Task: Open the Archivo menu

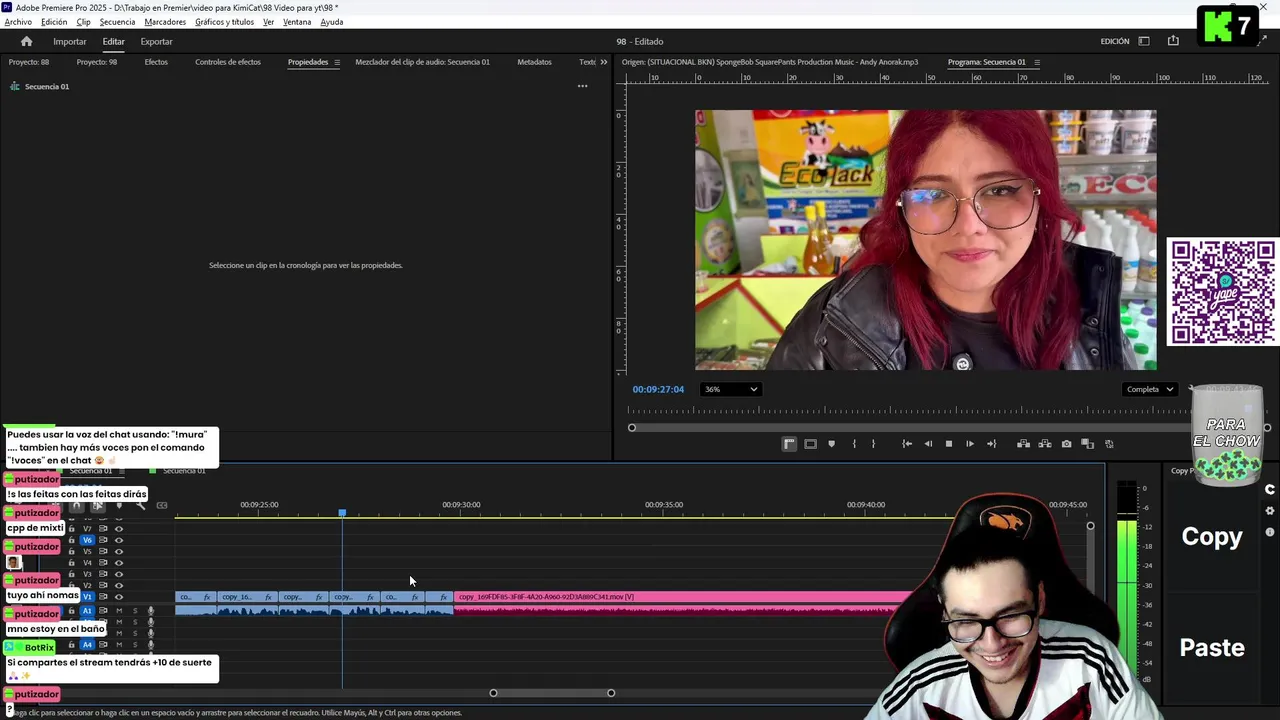Action: point(18,22)
